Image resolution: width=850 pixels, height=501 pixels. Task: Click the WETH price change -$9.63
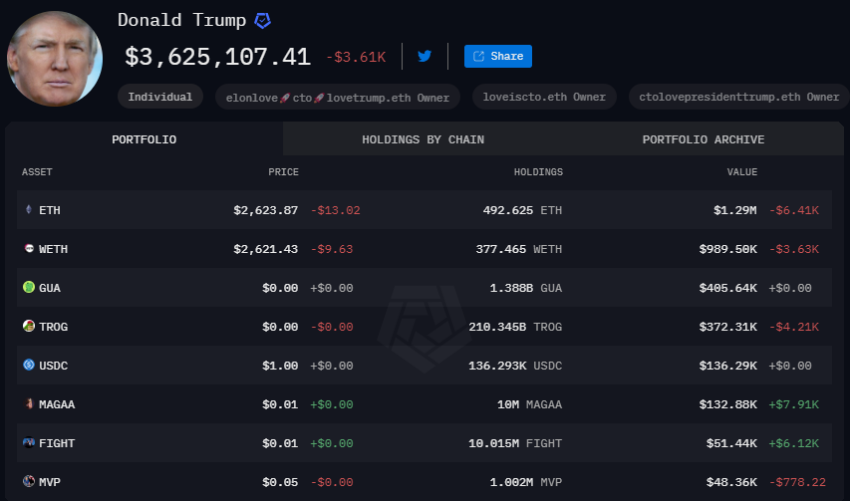tap(332, 249)
